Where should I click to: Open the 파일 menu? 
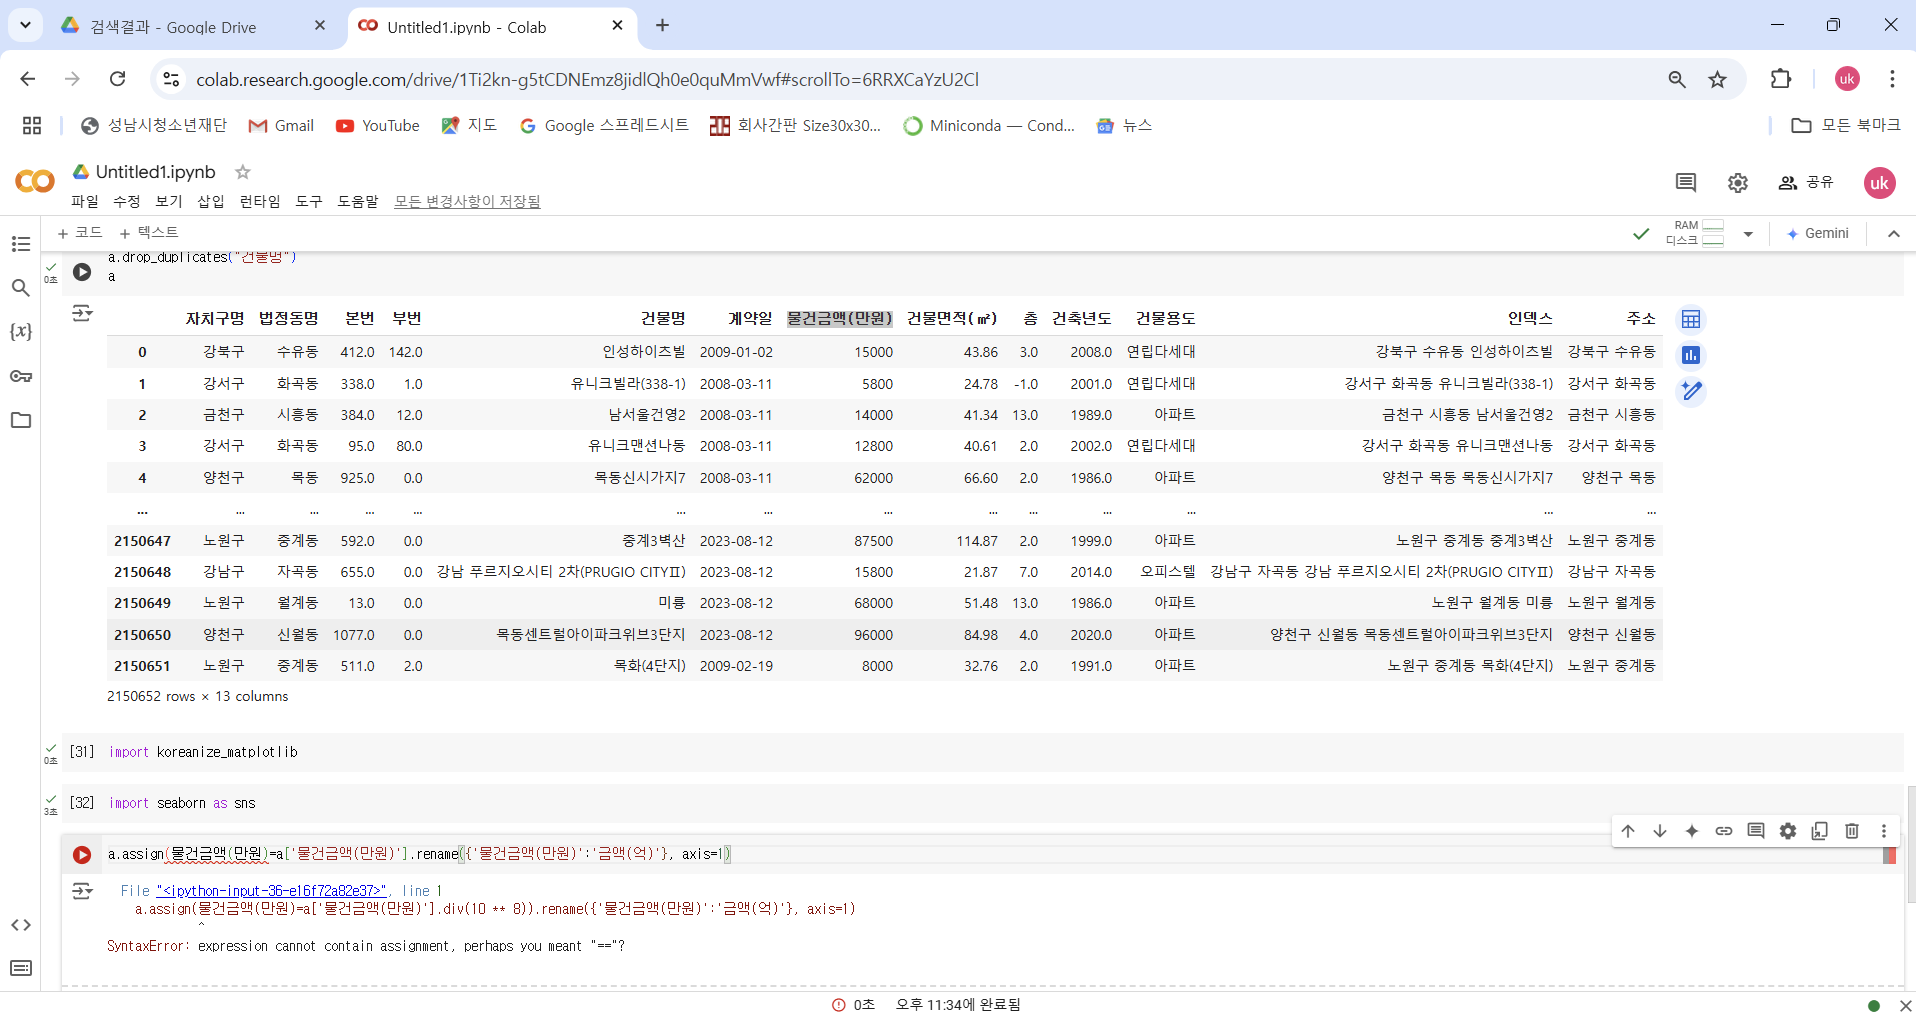click(85, 201)
